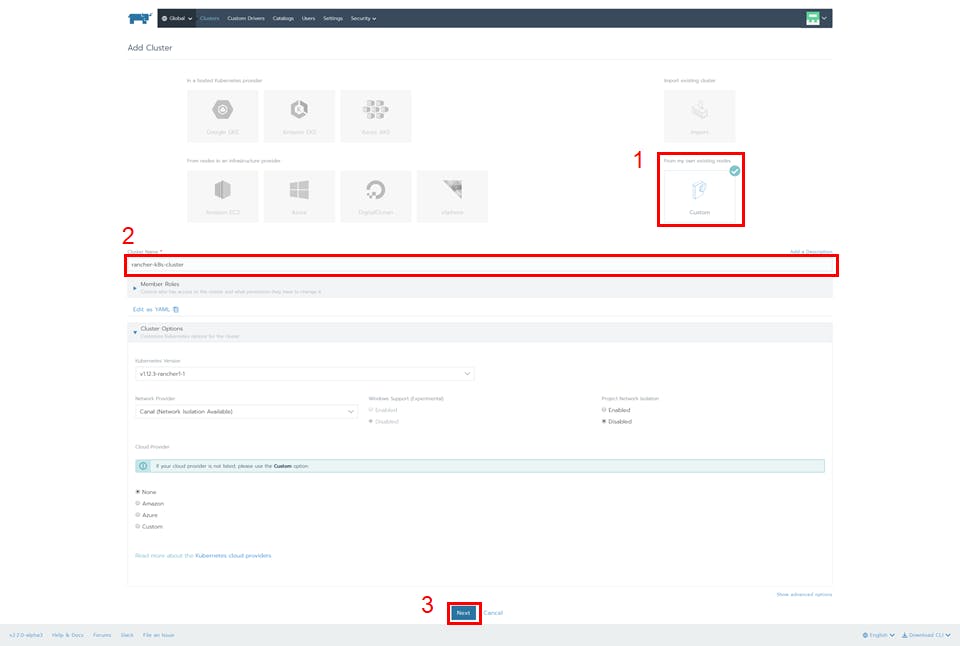Choose the vSphere infrastructure tile
Screen dimensions: 960x646
[452, 197]
